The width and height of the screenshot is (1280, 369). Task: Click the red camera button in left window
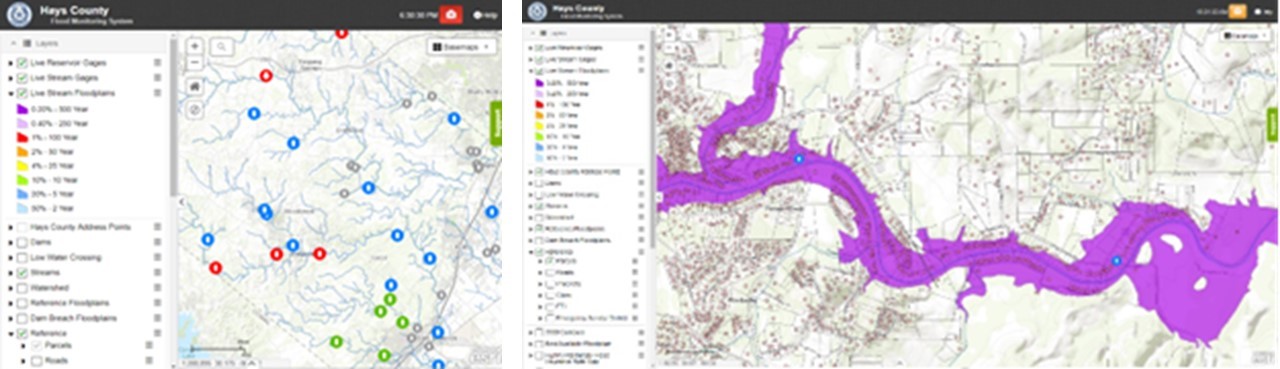pos(451,15)
